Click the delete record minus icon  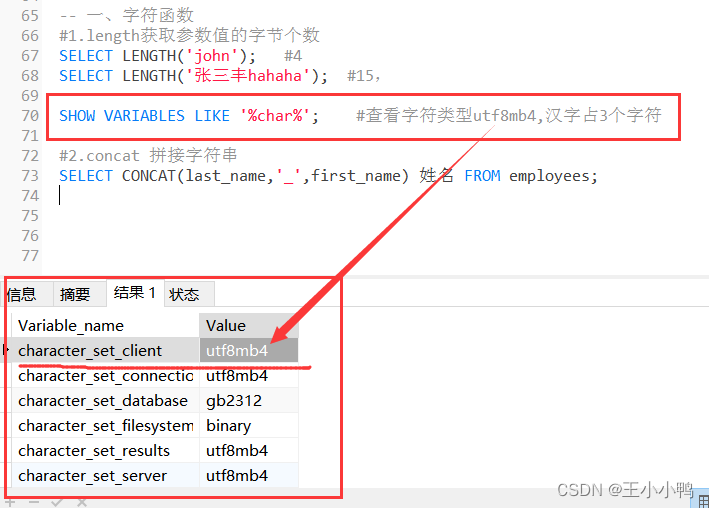coord(33,502)
